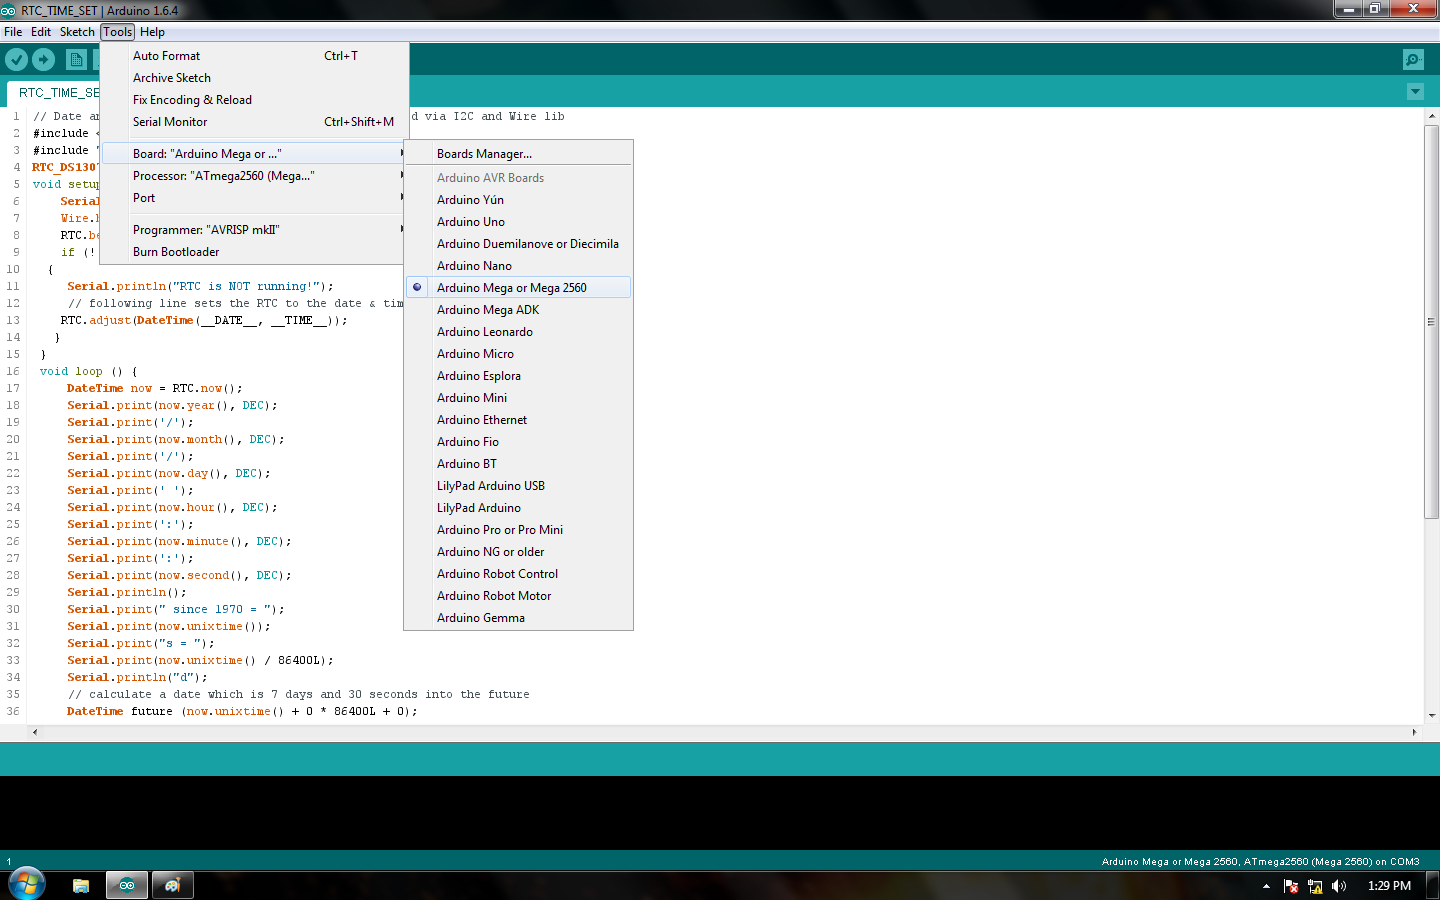Open the tab options dropdown arrow
Viewport: 1440px width, 900px height.
pos(1415,92)
